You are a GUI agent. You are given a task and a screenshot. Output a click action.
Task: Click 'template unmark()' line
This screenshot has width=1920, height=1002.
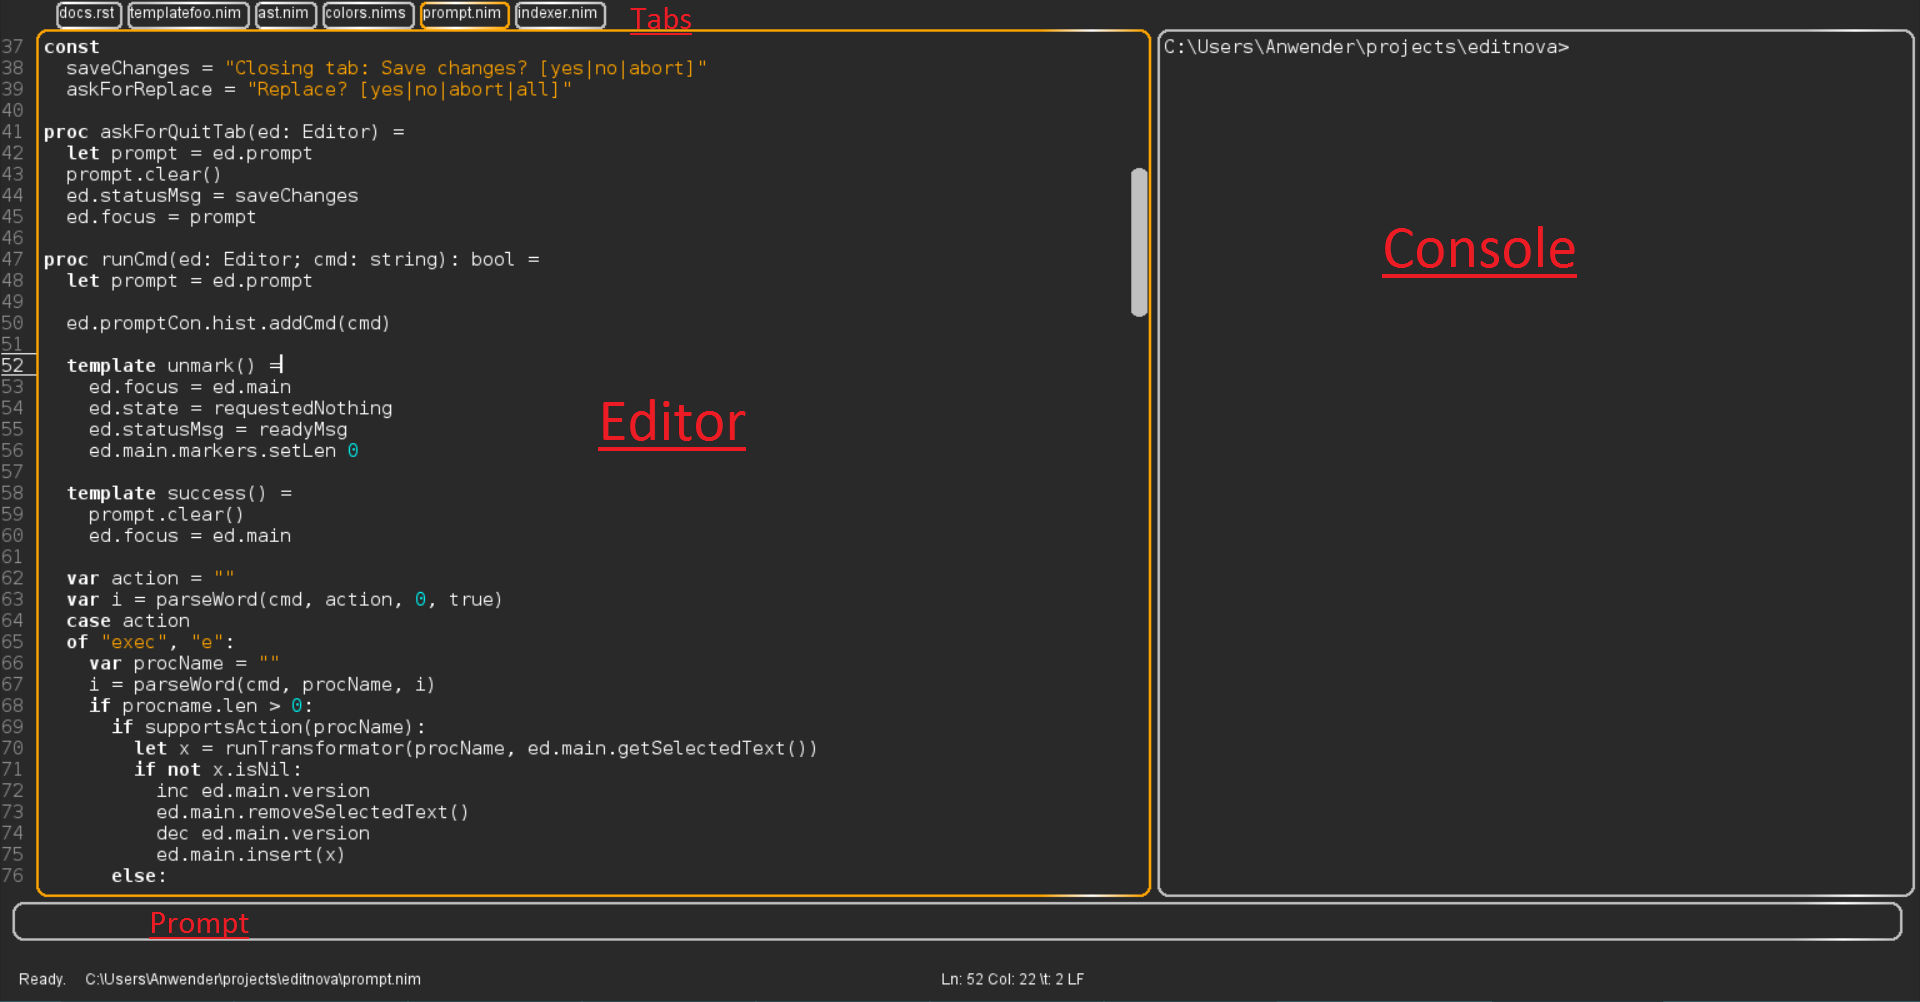point(174,365)
